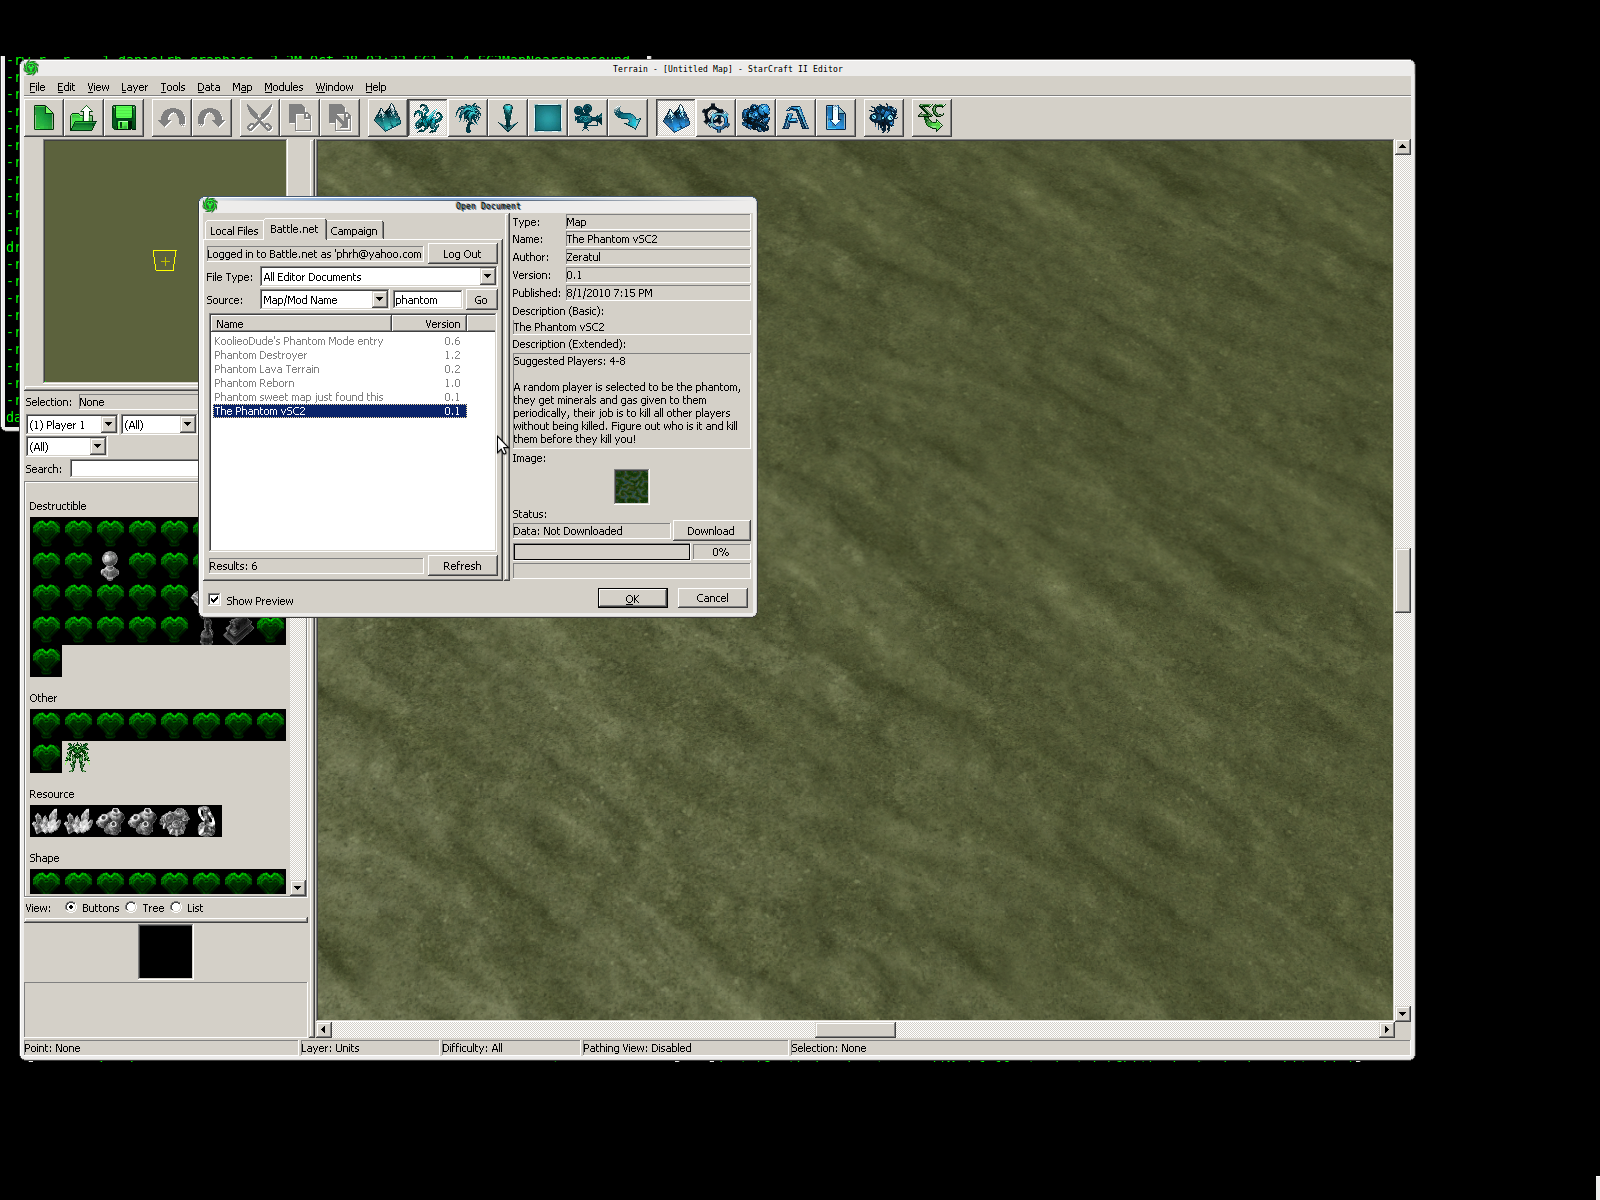This screenshot has height=1200, width=1600.
Task: Select the Tree view radio button
Action: (x=131, y=907)
